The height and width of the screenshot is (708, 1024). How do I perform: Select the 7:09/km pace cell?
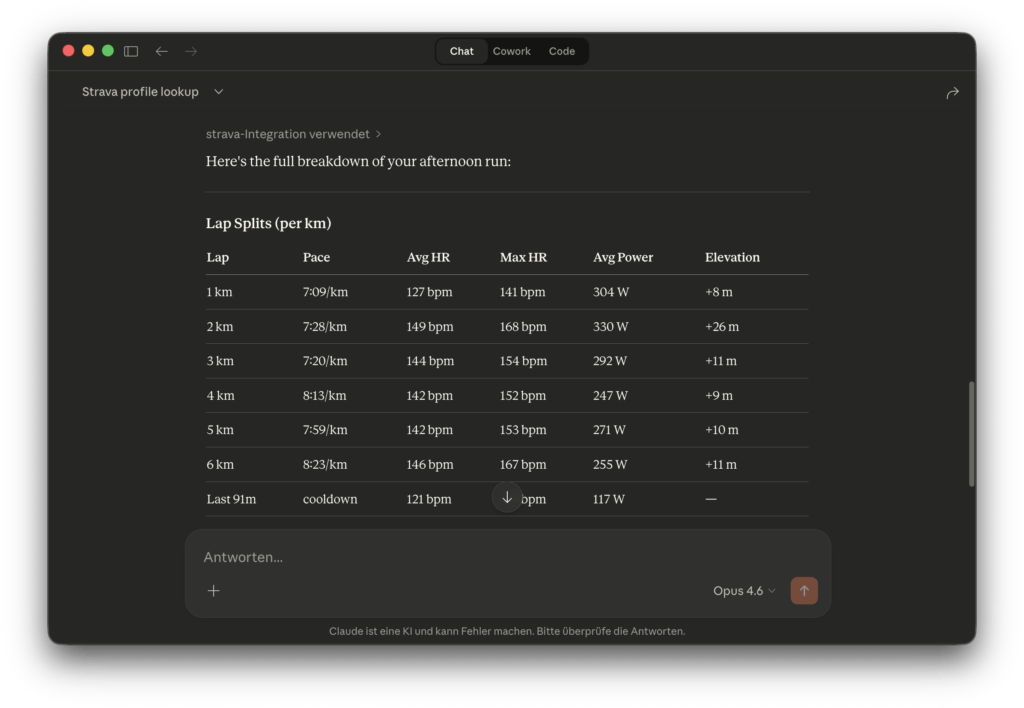pyautogui.click(x=325, y=292)
